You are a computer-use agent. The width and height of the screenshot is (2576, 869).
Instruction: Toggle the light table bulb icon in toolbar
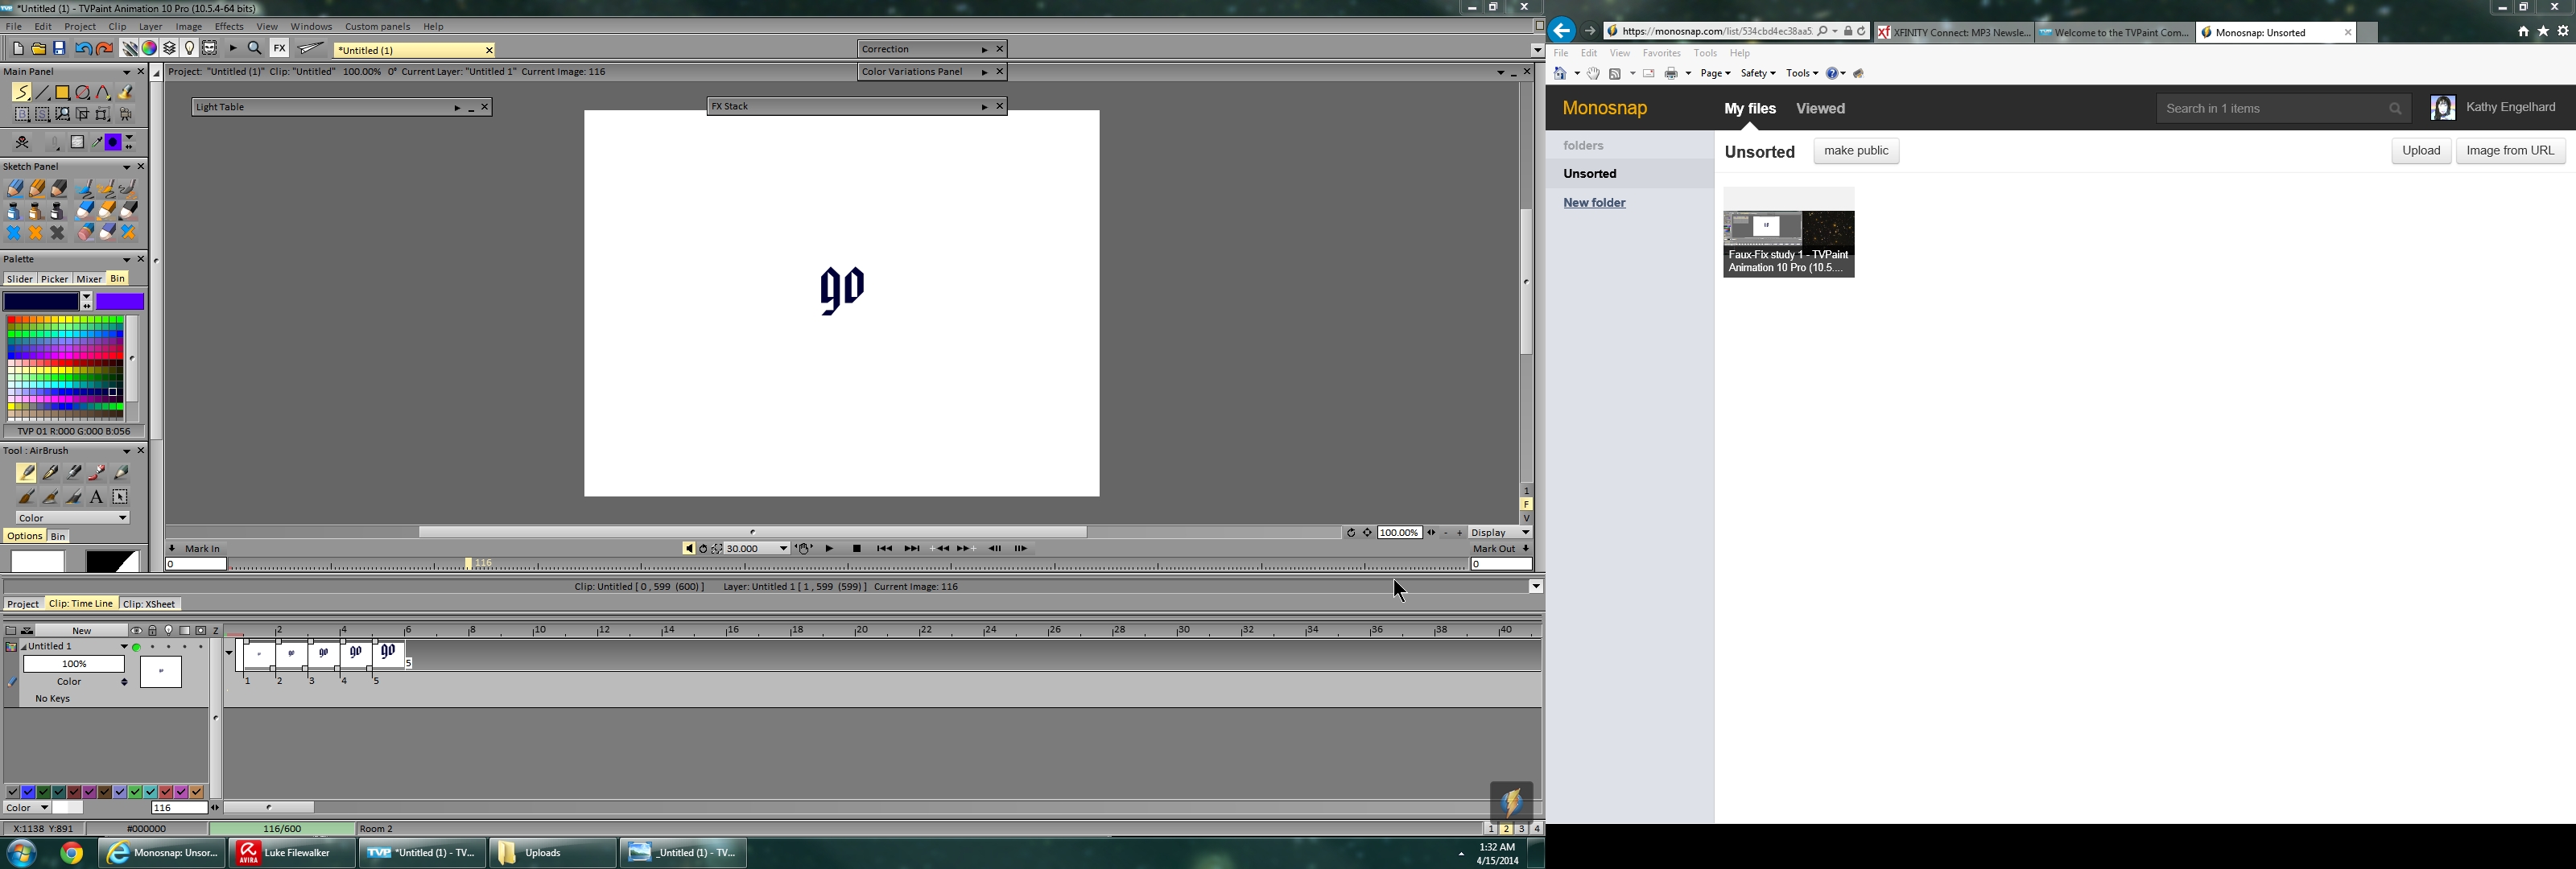tap(189, 49)
